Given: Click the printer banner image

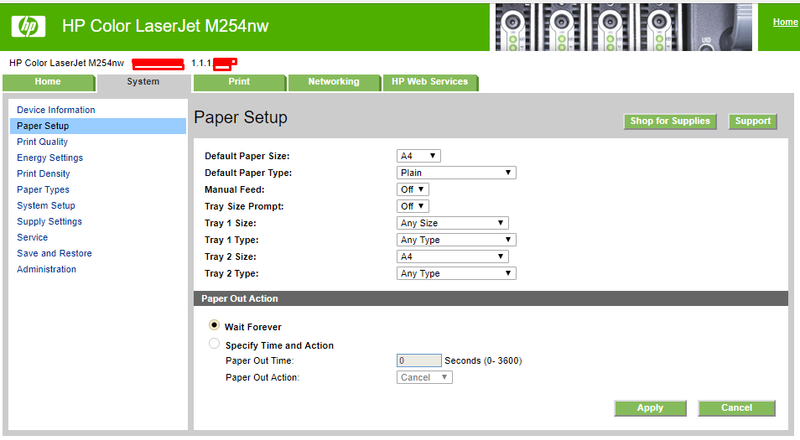Looking at the screenshot, I should coord(623,27).
